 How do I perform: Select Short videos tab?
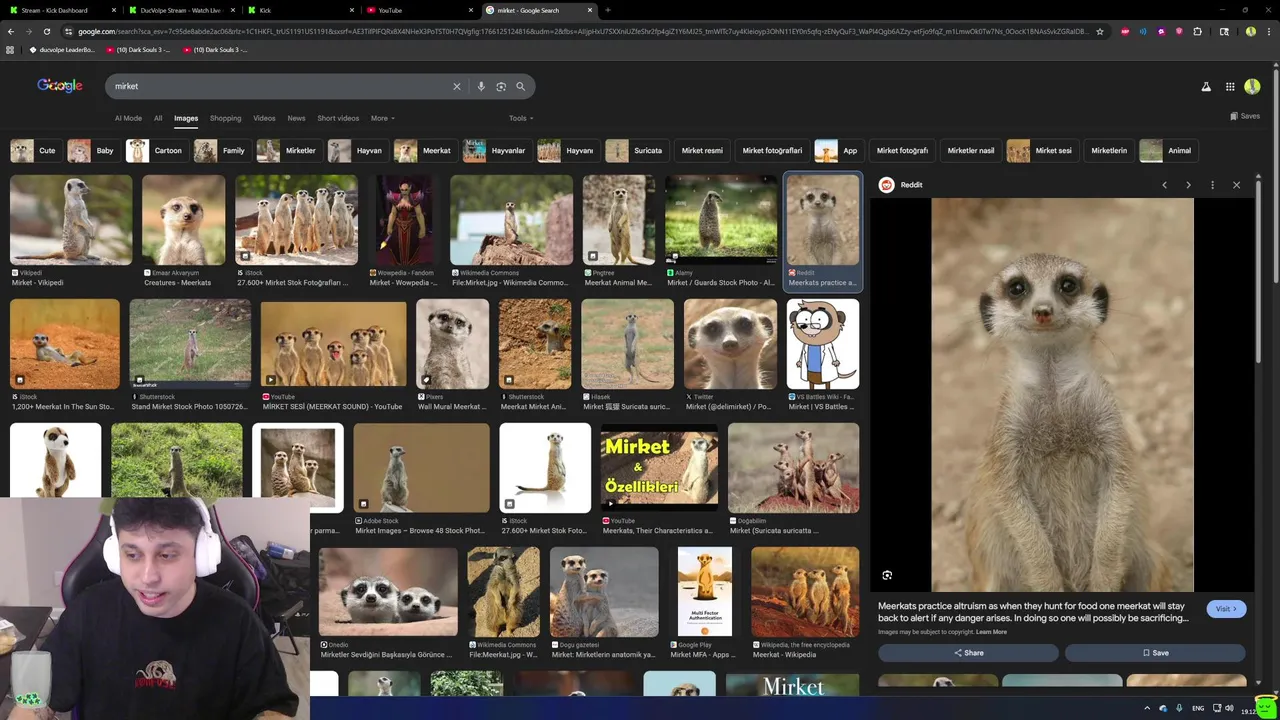pos(338,118)
